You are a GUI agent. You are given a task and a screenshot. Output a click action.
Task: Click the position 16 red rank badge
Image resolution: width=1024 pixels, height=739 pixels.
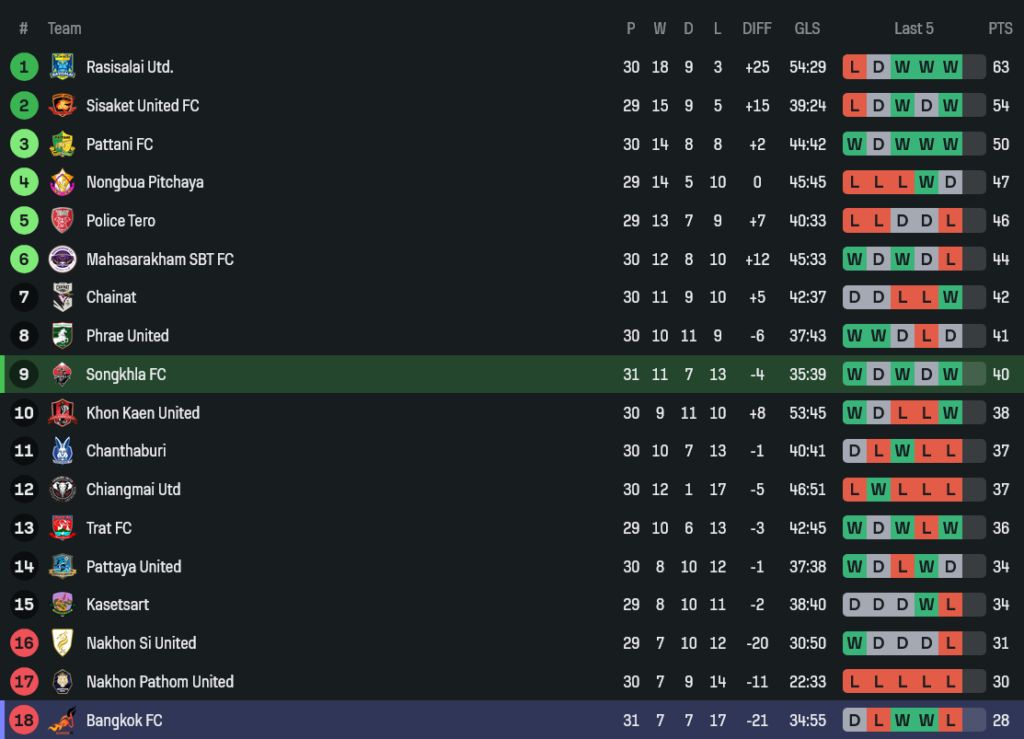point(24,643)
